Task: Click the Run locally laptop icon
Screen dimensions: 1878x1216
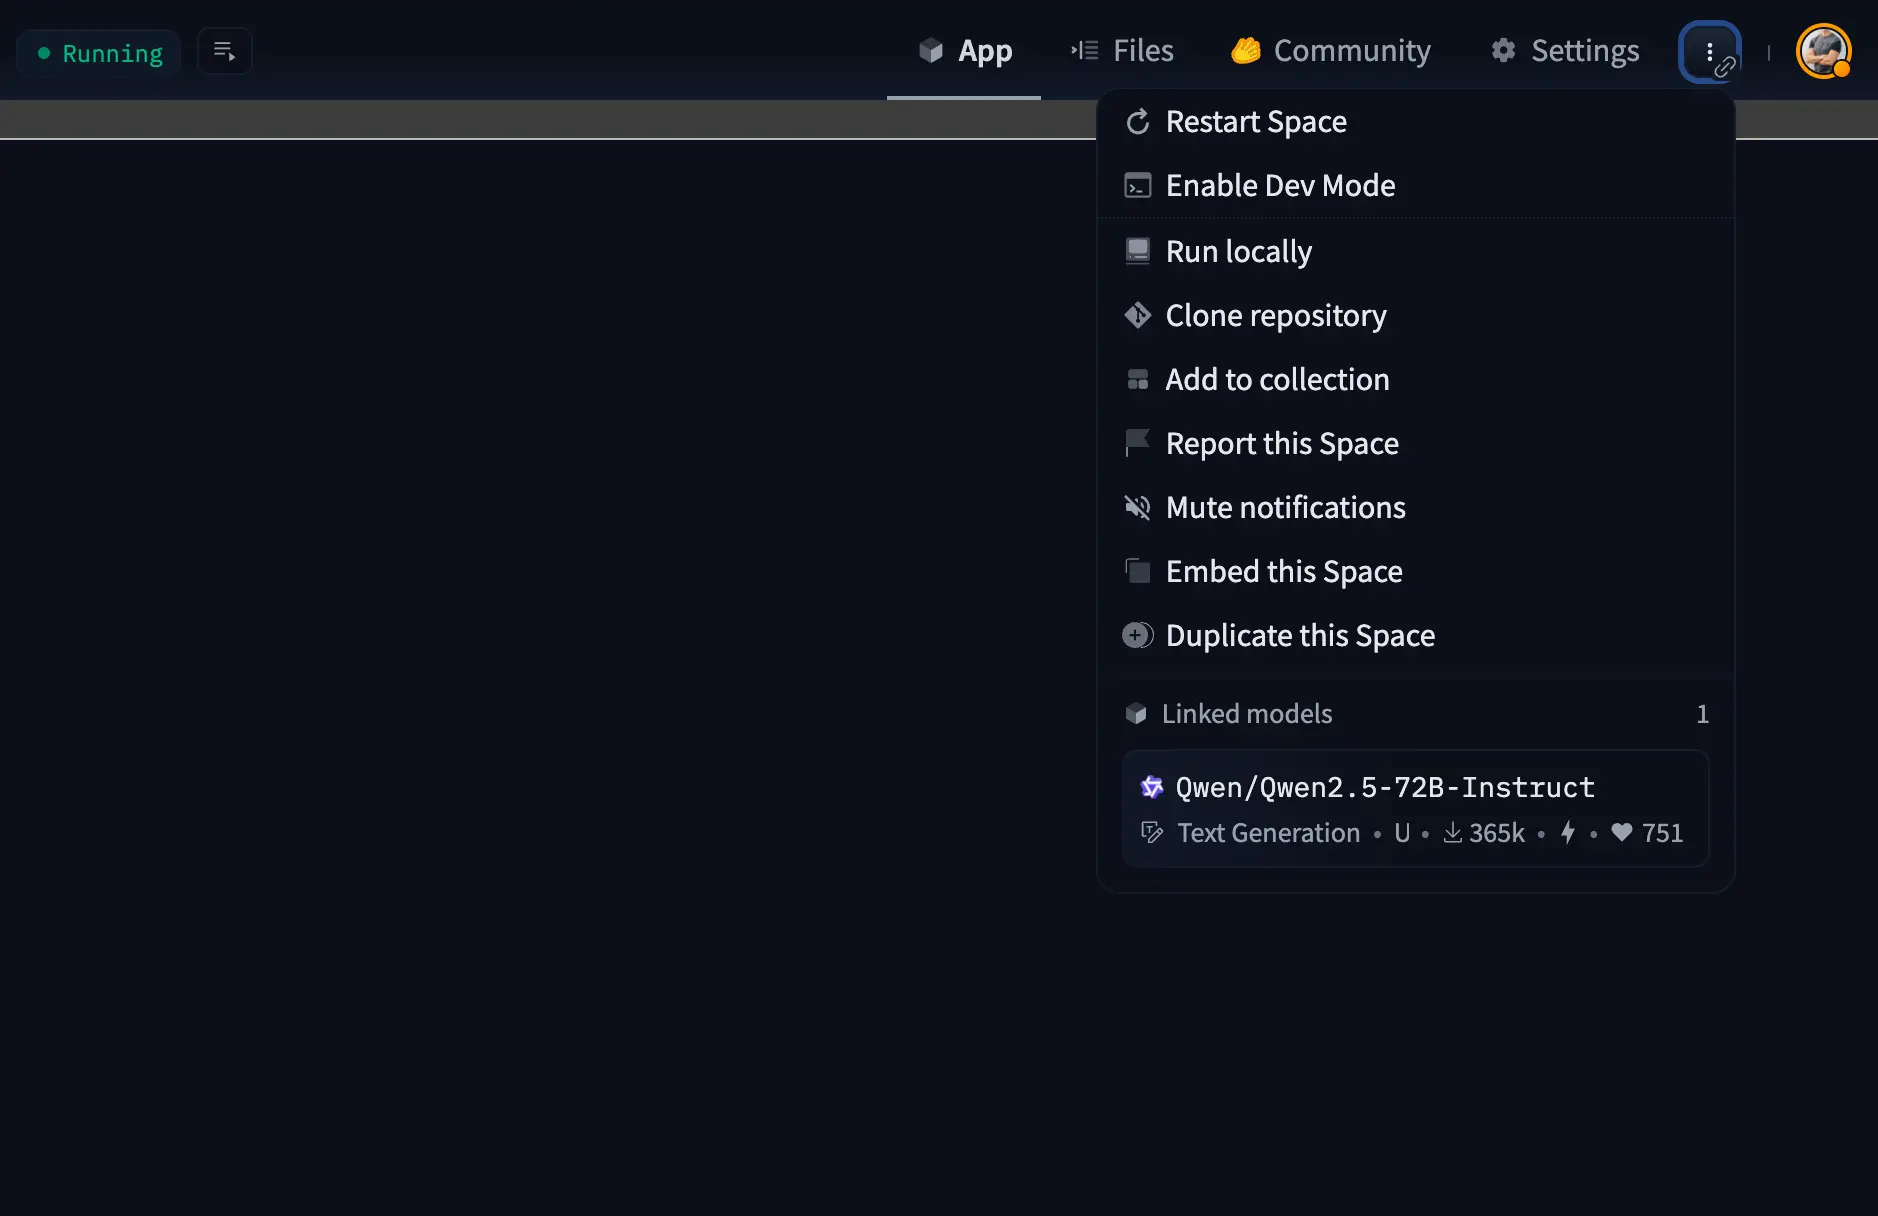Action: point(1138,251)
